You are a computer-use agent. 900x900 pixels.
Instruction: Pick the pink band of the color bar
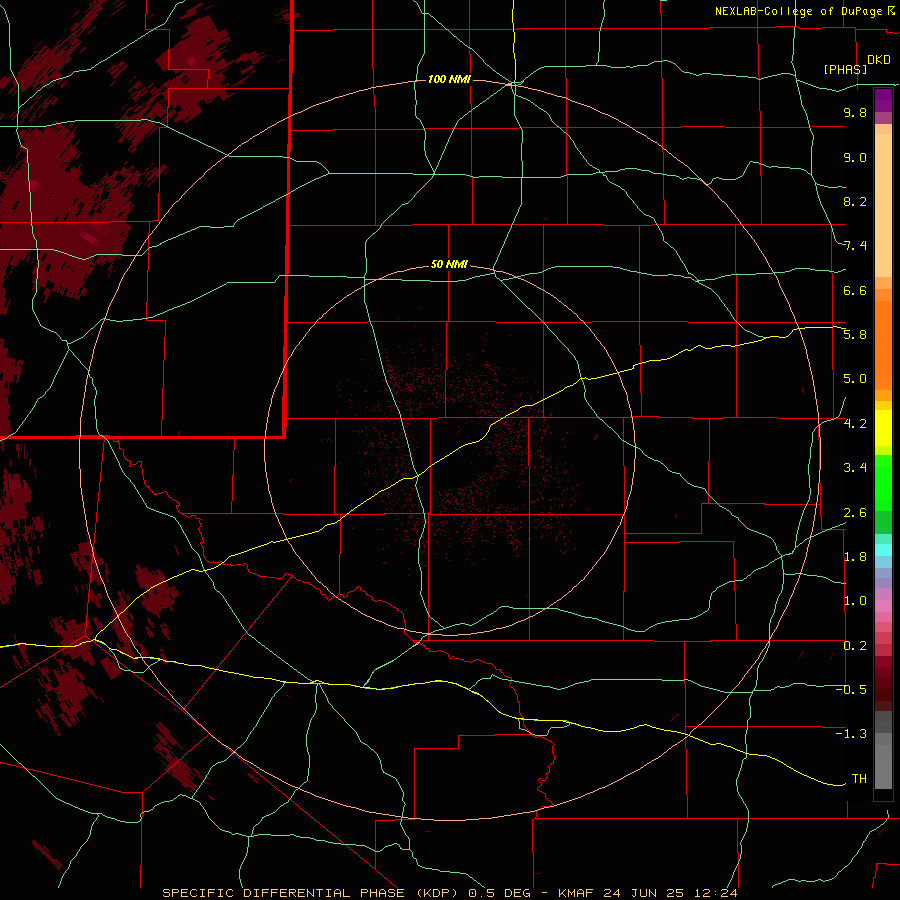883,606
